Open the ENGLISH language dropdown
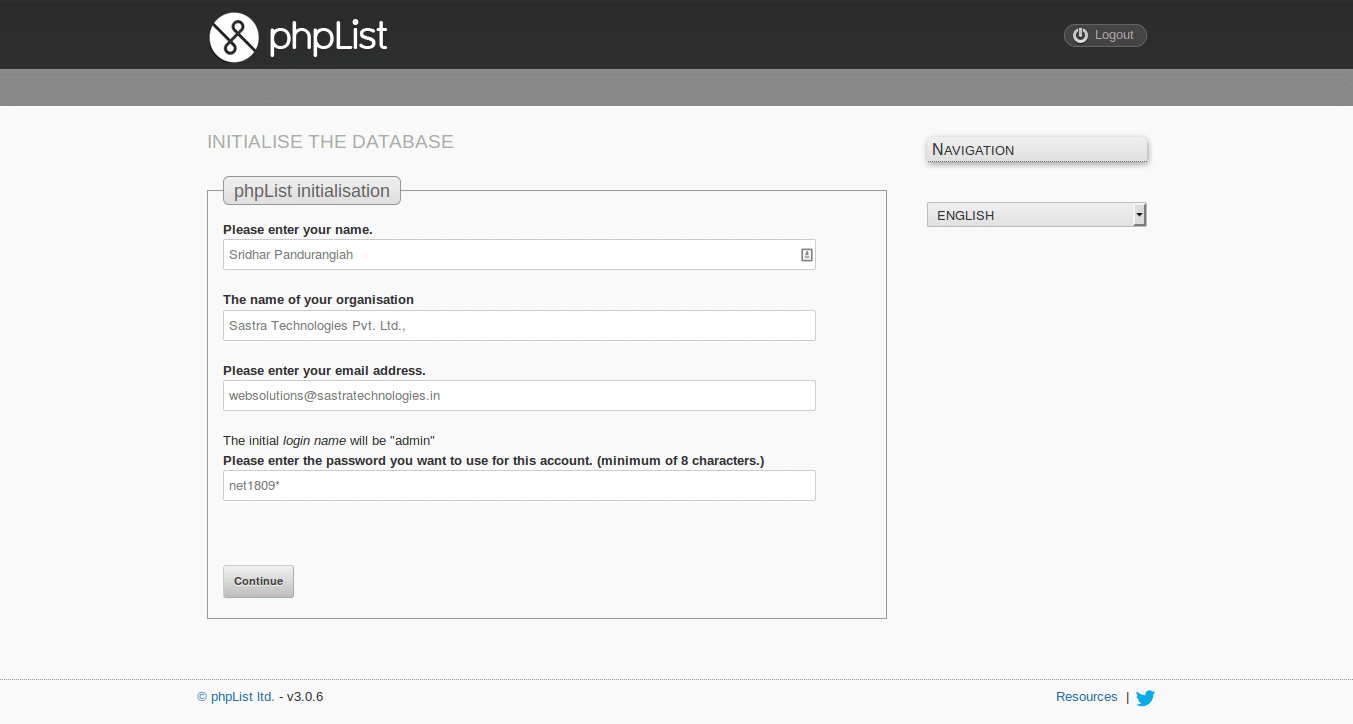 (x=1030, y=215)
